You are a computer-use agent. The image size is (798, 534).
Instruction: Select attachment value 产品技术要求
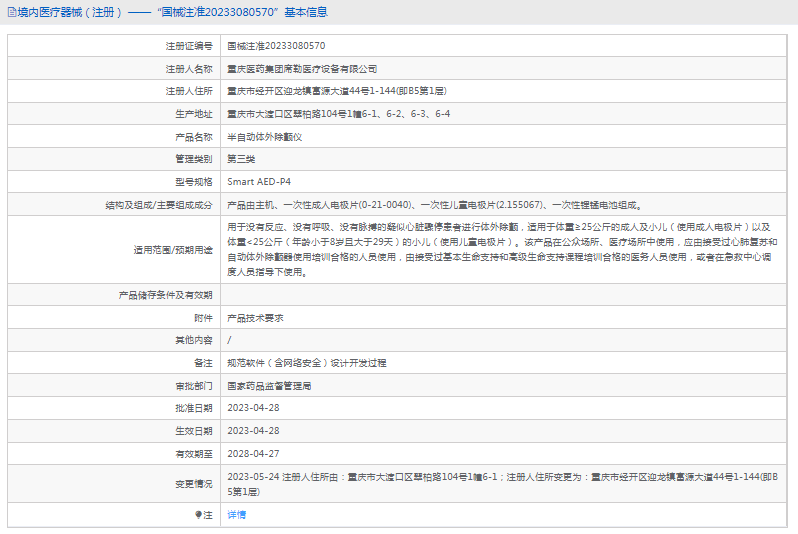(255, 318)
